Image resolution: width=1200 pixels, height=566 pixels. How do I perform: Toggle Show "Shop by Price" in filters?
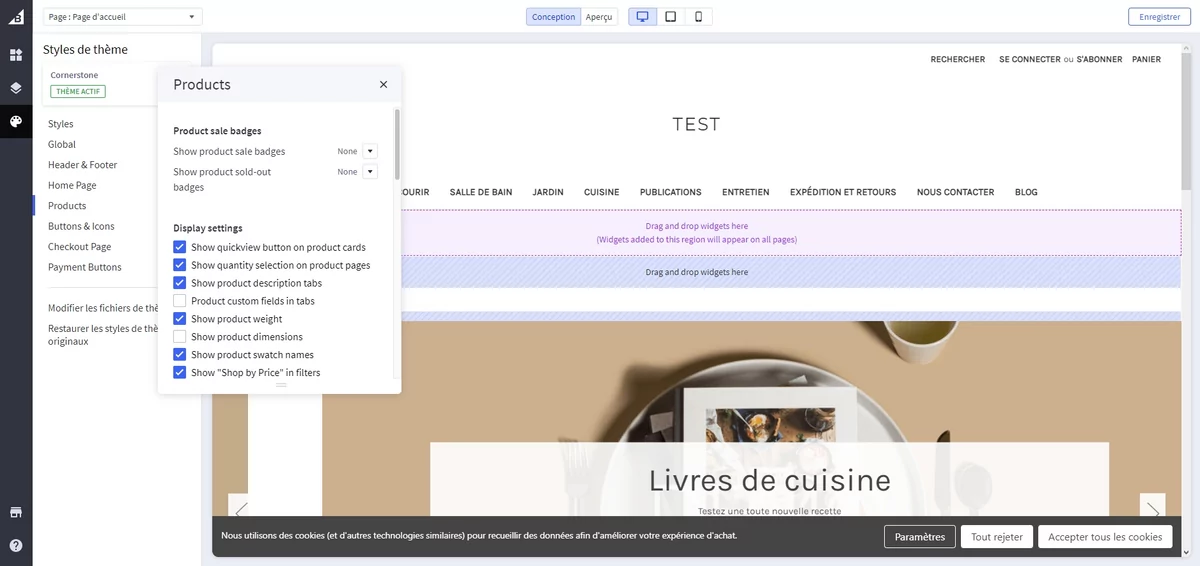click(x=180, y=373)
